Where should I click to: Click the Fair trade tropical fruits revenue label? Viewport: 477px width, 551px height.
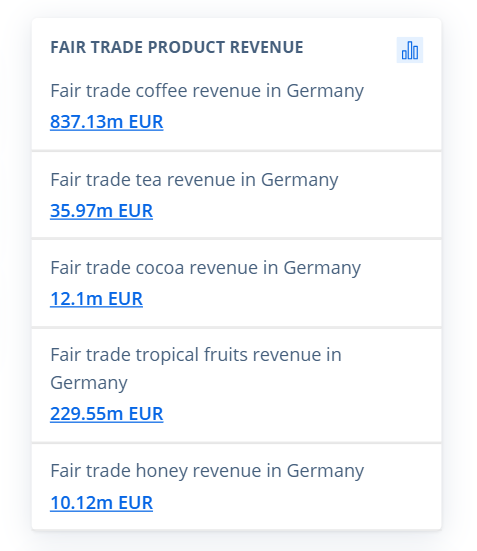(196, 368)
